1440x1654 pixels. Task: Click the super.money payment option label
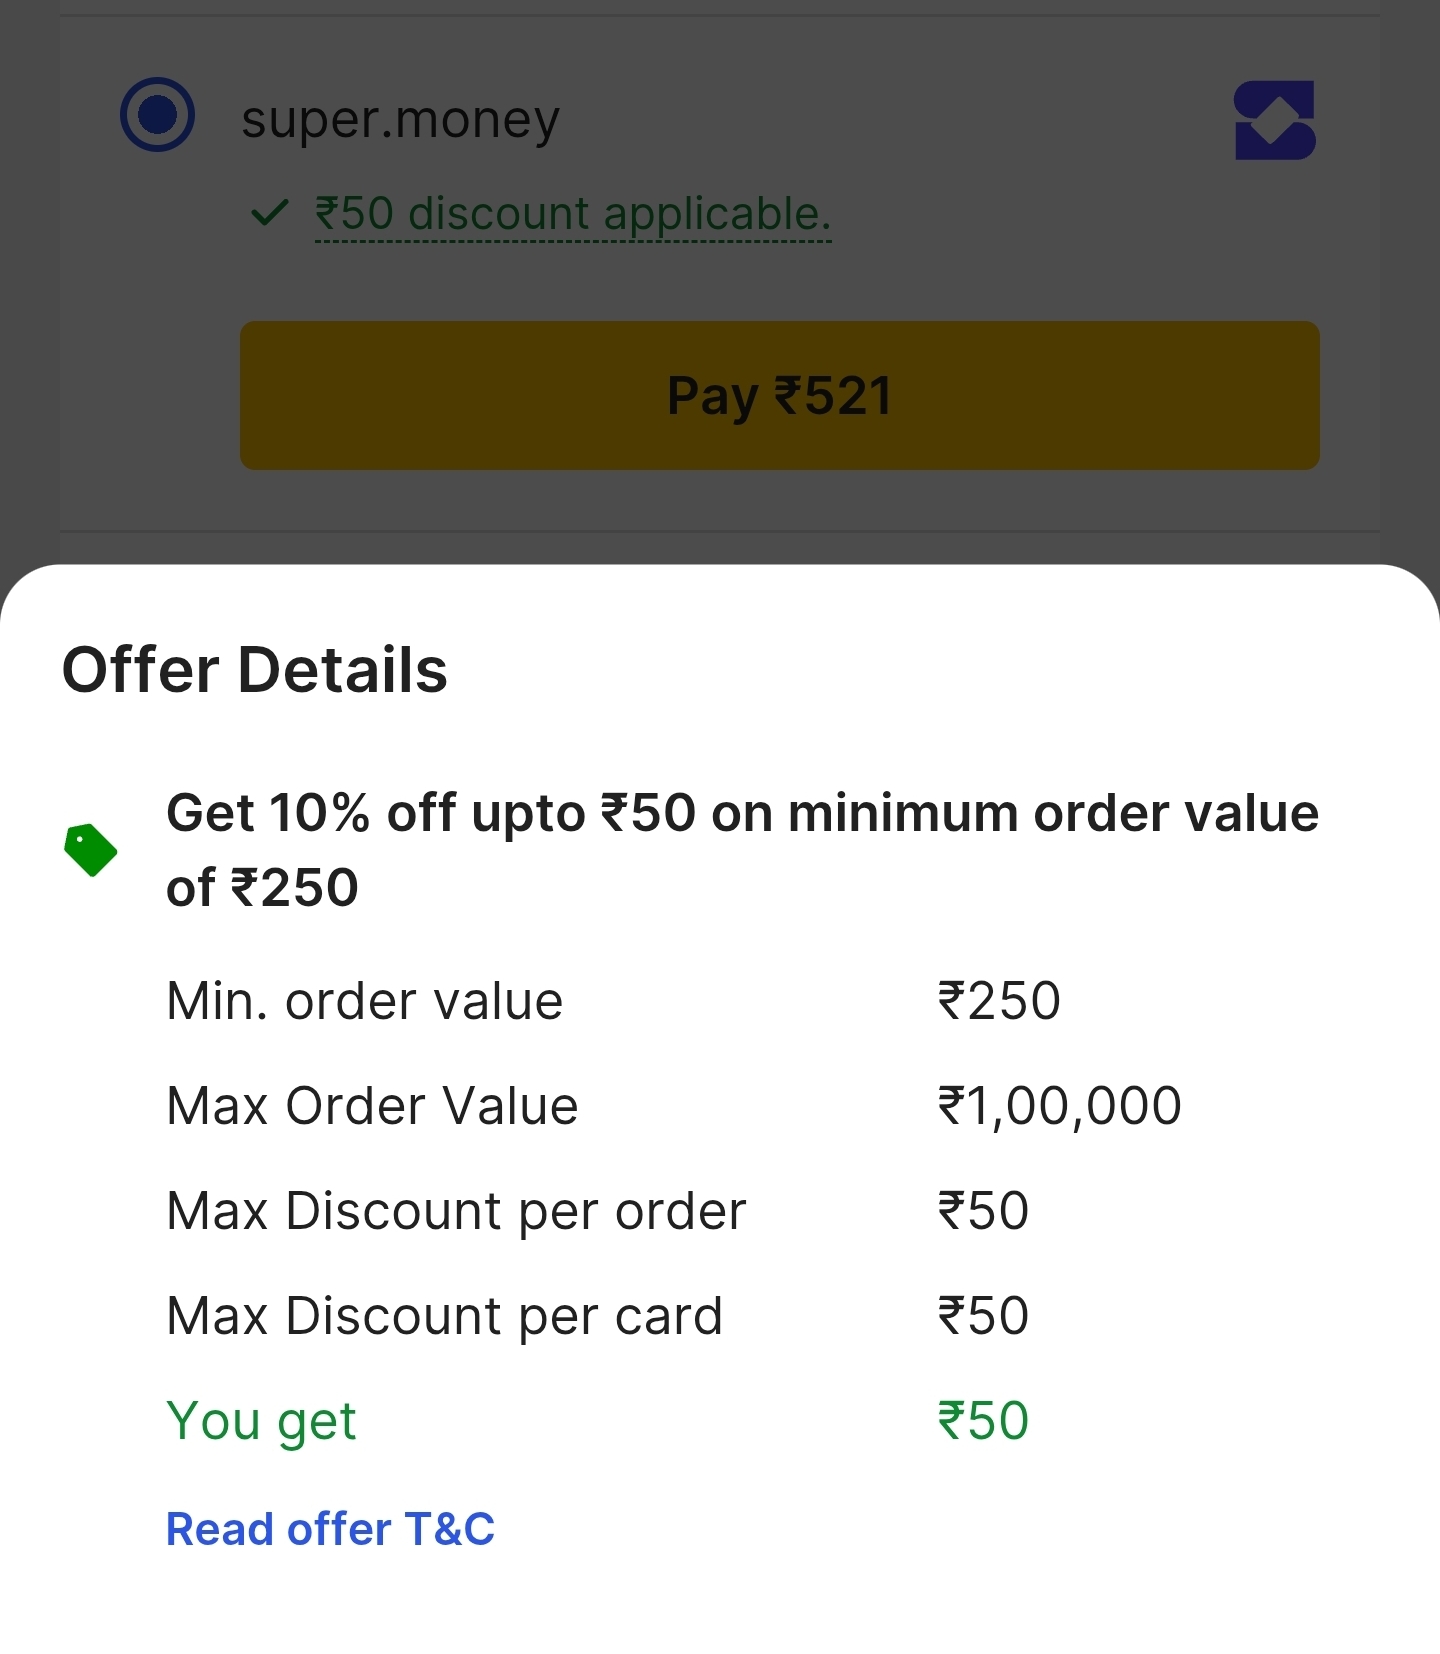coord(400,119)
